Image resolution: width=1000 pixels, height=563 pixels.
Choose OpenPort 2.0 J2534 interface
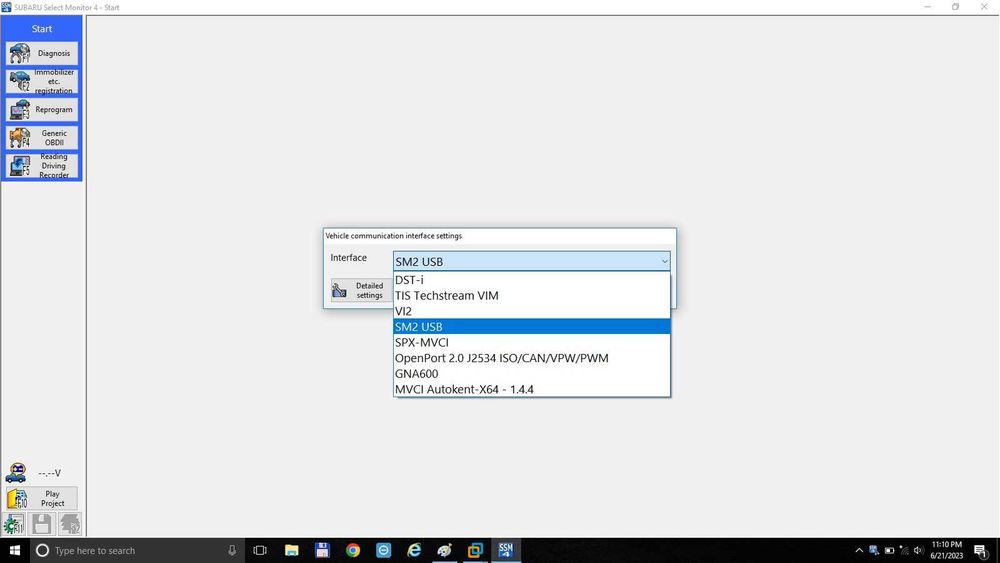point(532,358)
